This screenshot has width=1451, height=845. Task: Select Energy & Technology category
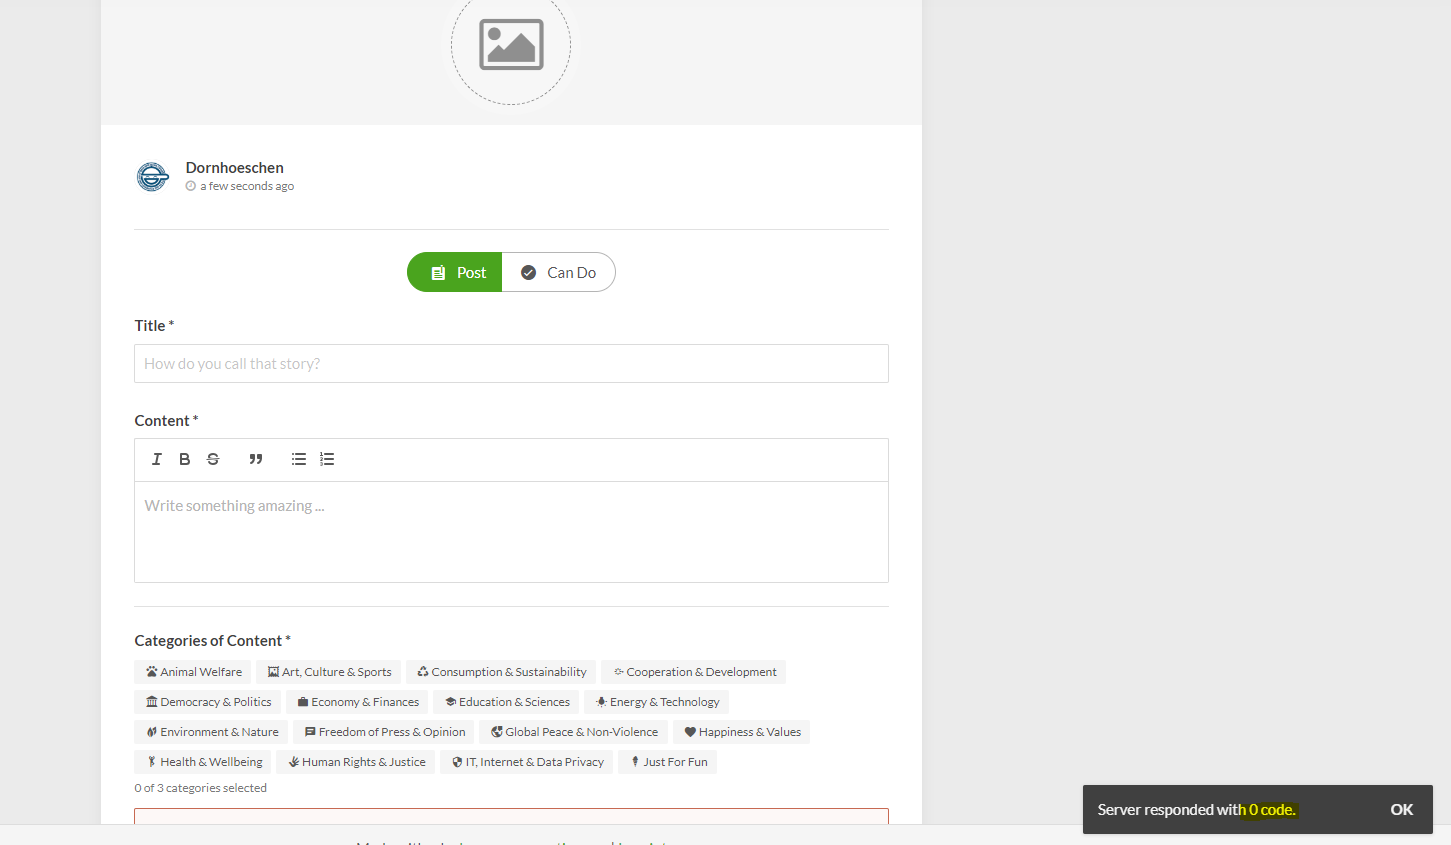click(657, 702)
